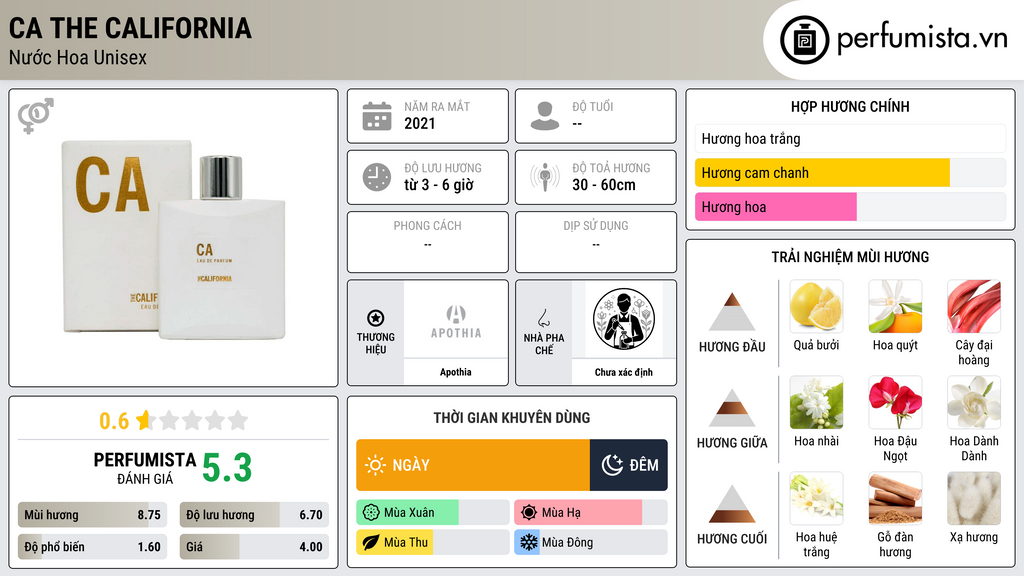Viewport: 1024px width, 576px height.
Task: Click the leaf icon for Mùa Thu
Action: pyautogui.click(x=371, y=542)
